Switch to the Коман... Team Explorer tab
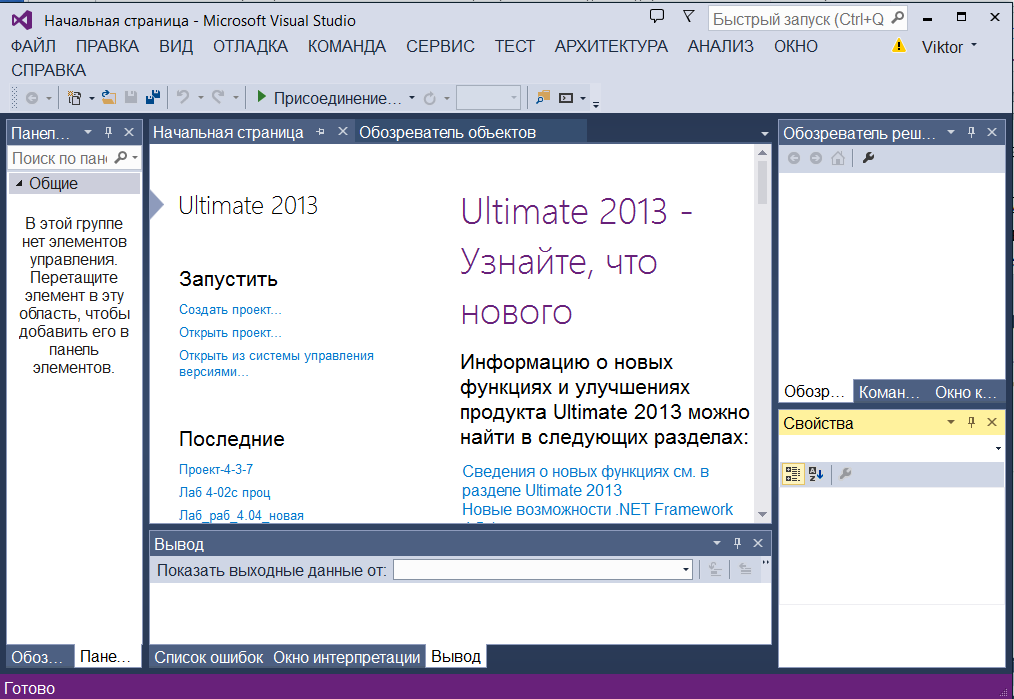The width and height of the screenshot is (1014, 699). click(889, 393)
